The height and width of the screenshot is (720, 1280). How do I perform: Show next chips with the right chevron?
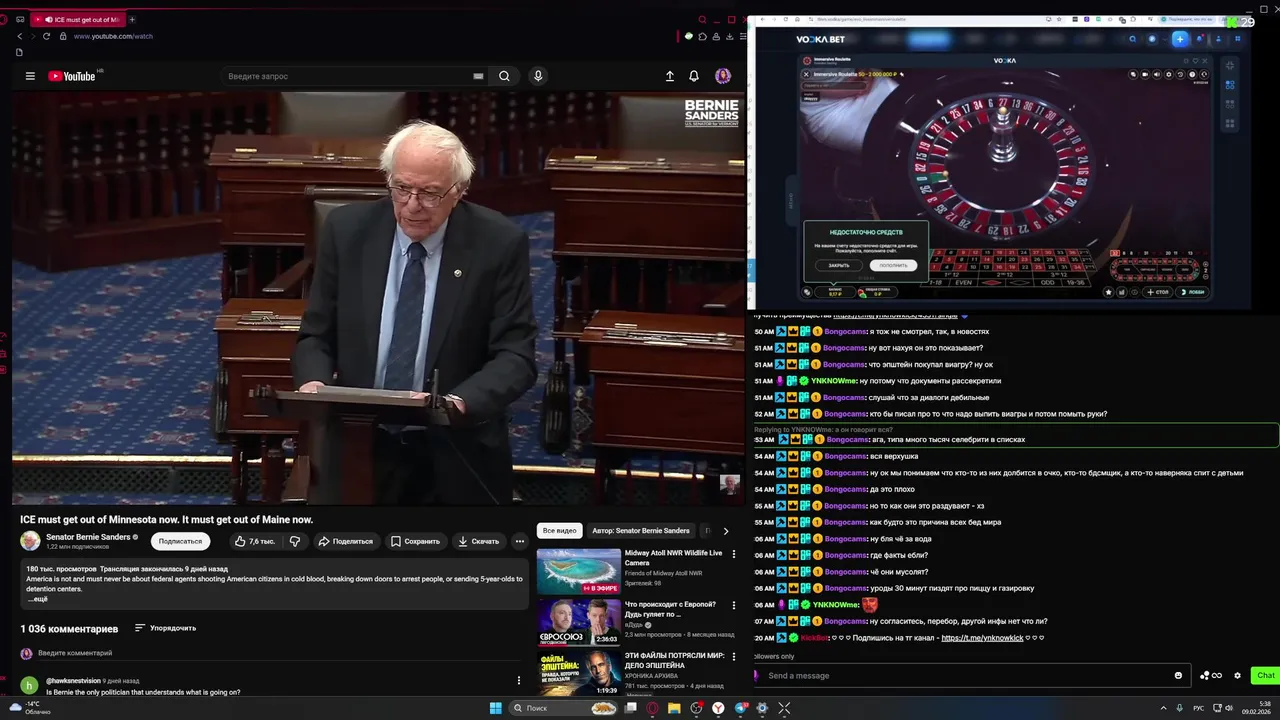726,531
